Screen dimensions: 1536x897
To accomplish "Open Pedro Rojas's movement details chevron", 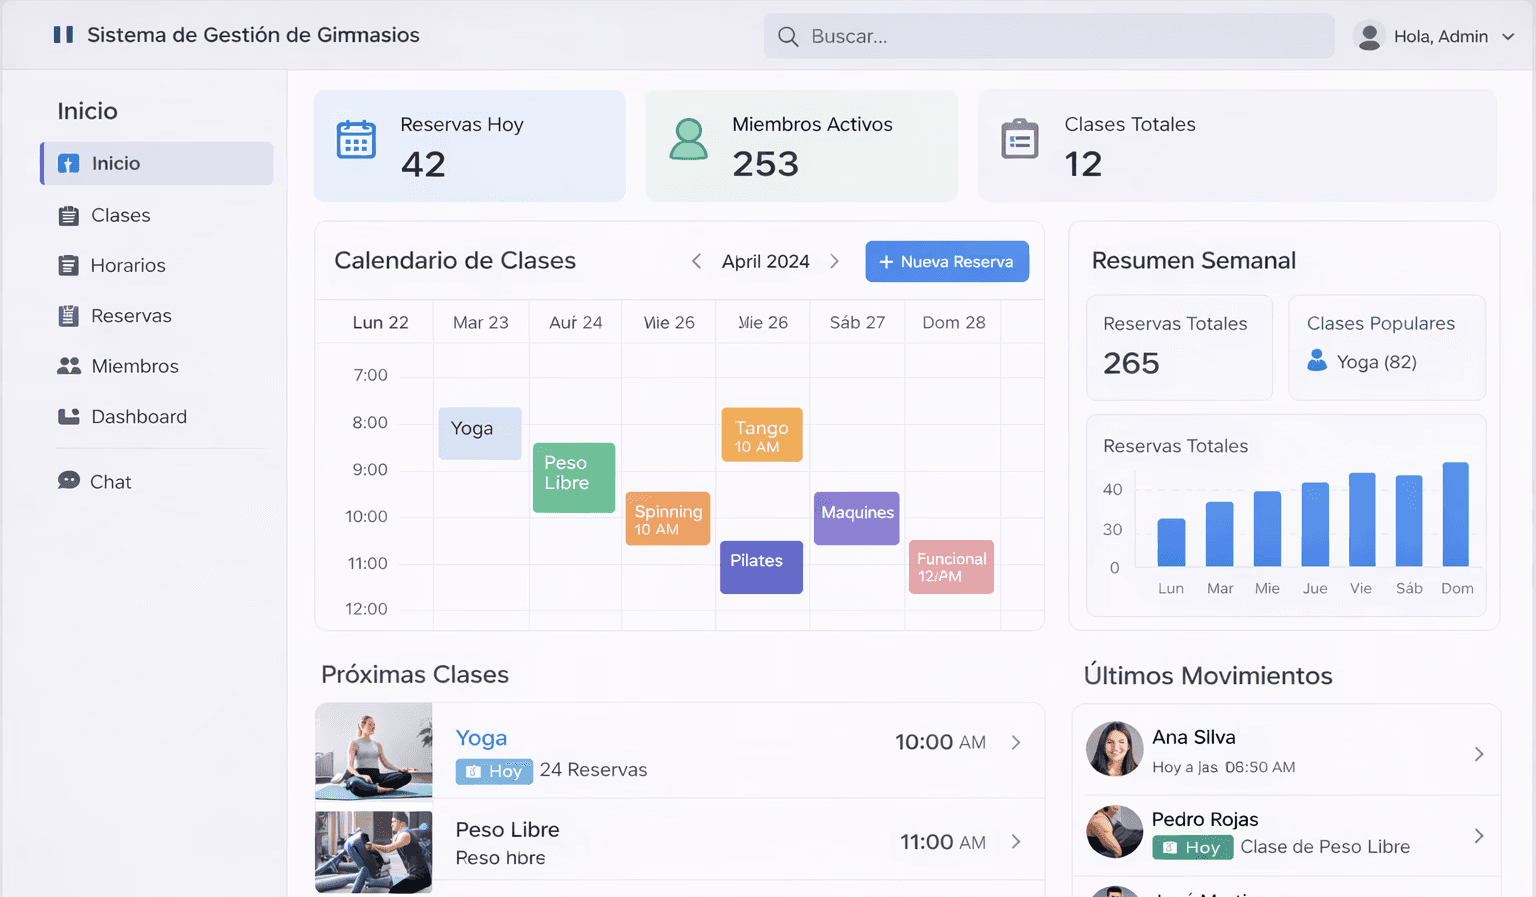I will [x=1478, y=836].
